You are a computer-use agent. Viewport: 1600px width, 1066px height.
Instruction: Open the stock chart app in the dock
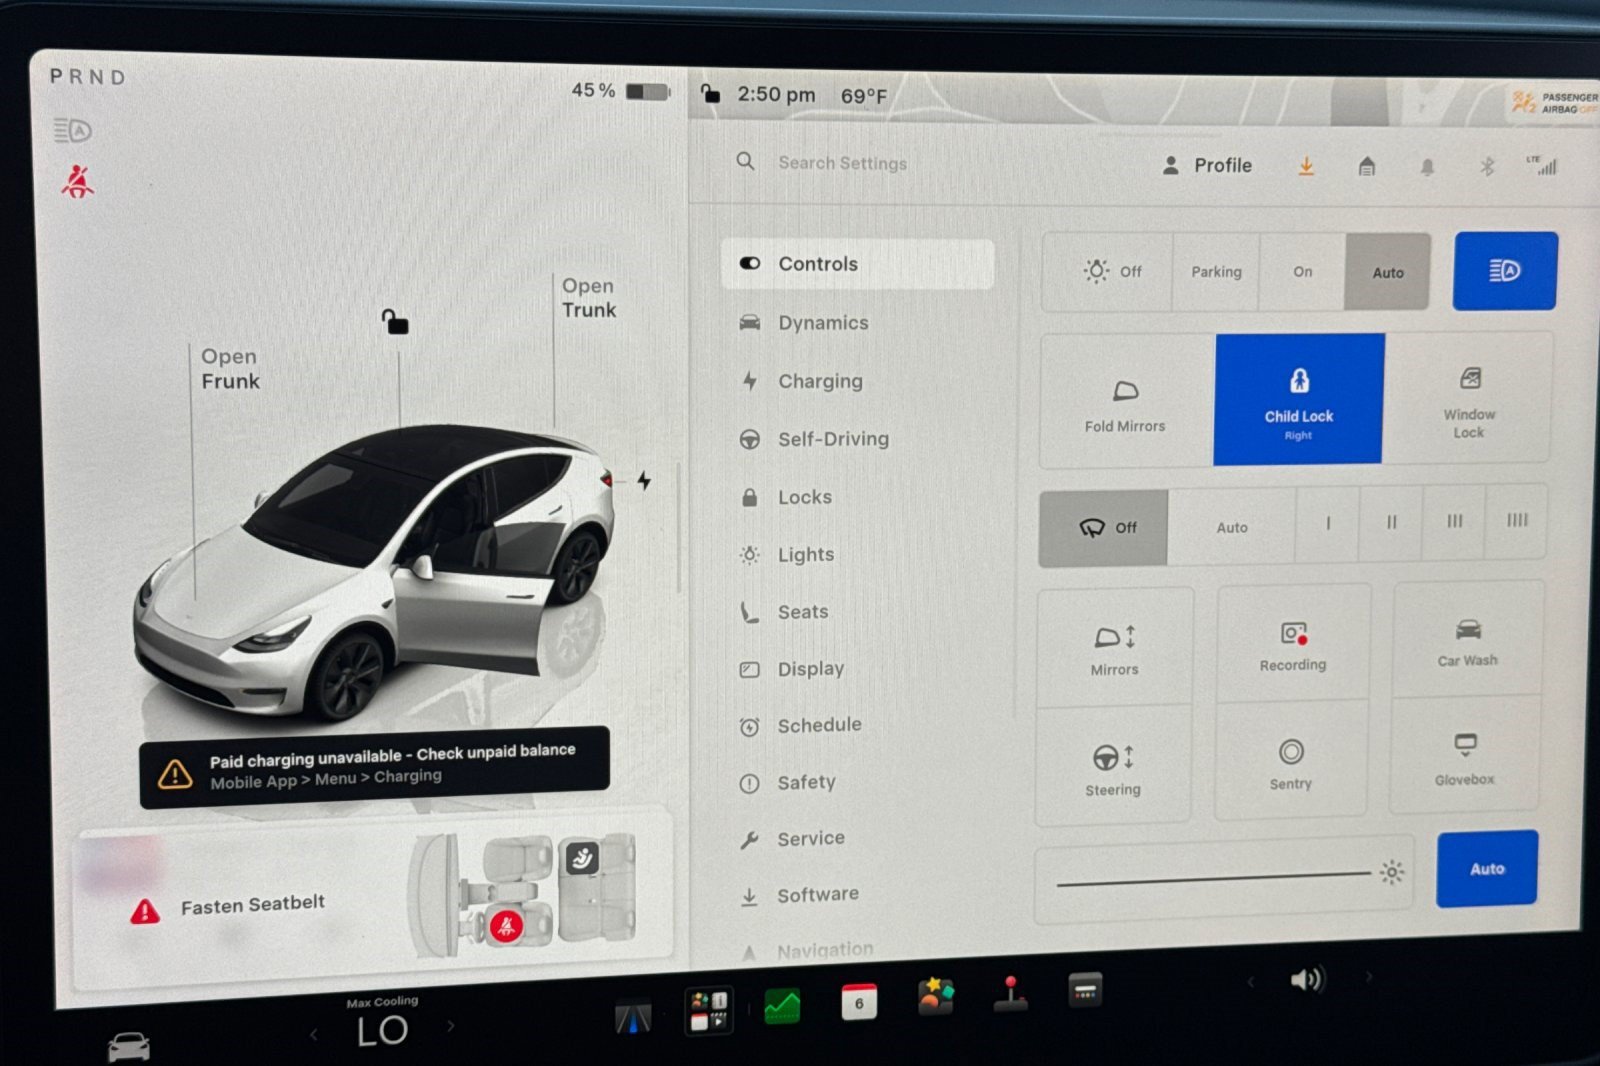pyautogui.click(x=782, y=1006)
